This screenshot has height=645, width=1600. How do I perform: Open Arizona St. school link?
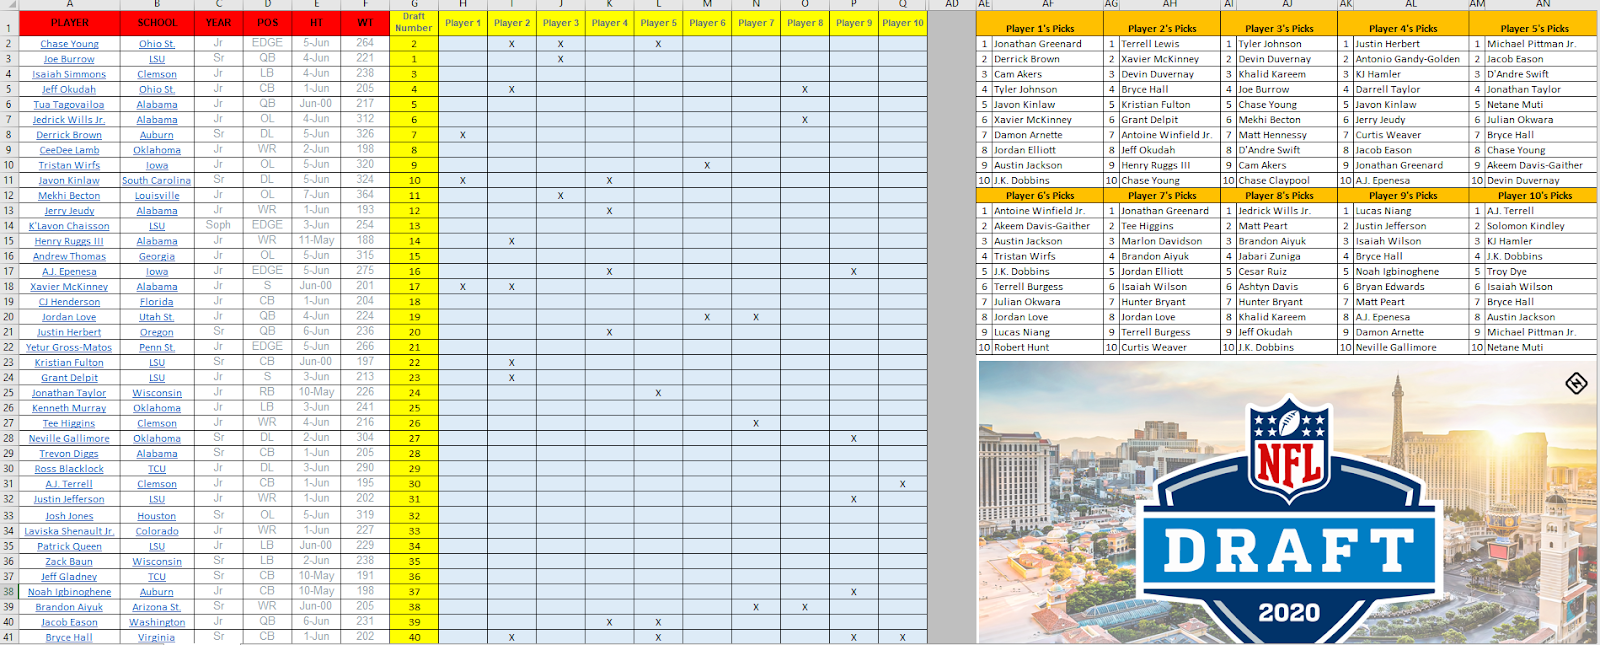click(157, 607)
